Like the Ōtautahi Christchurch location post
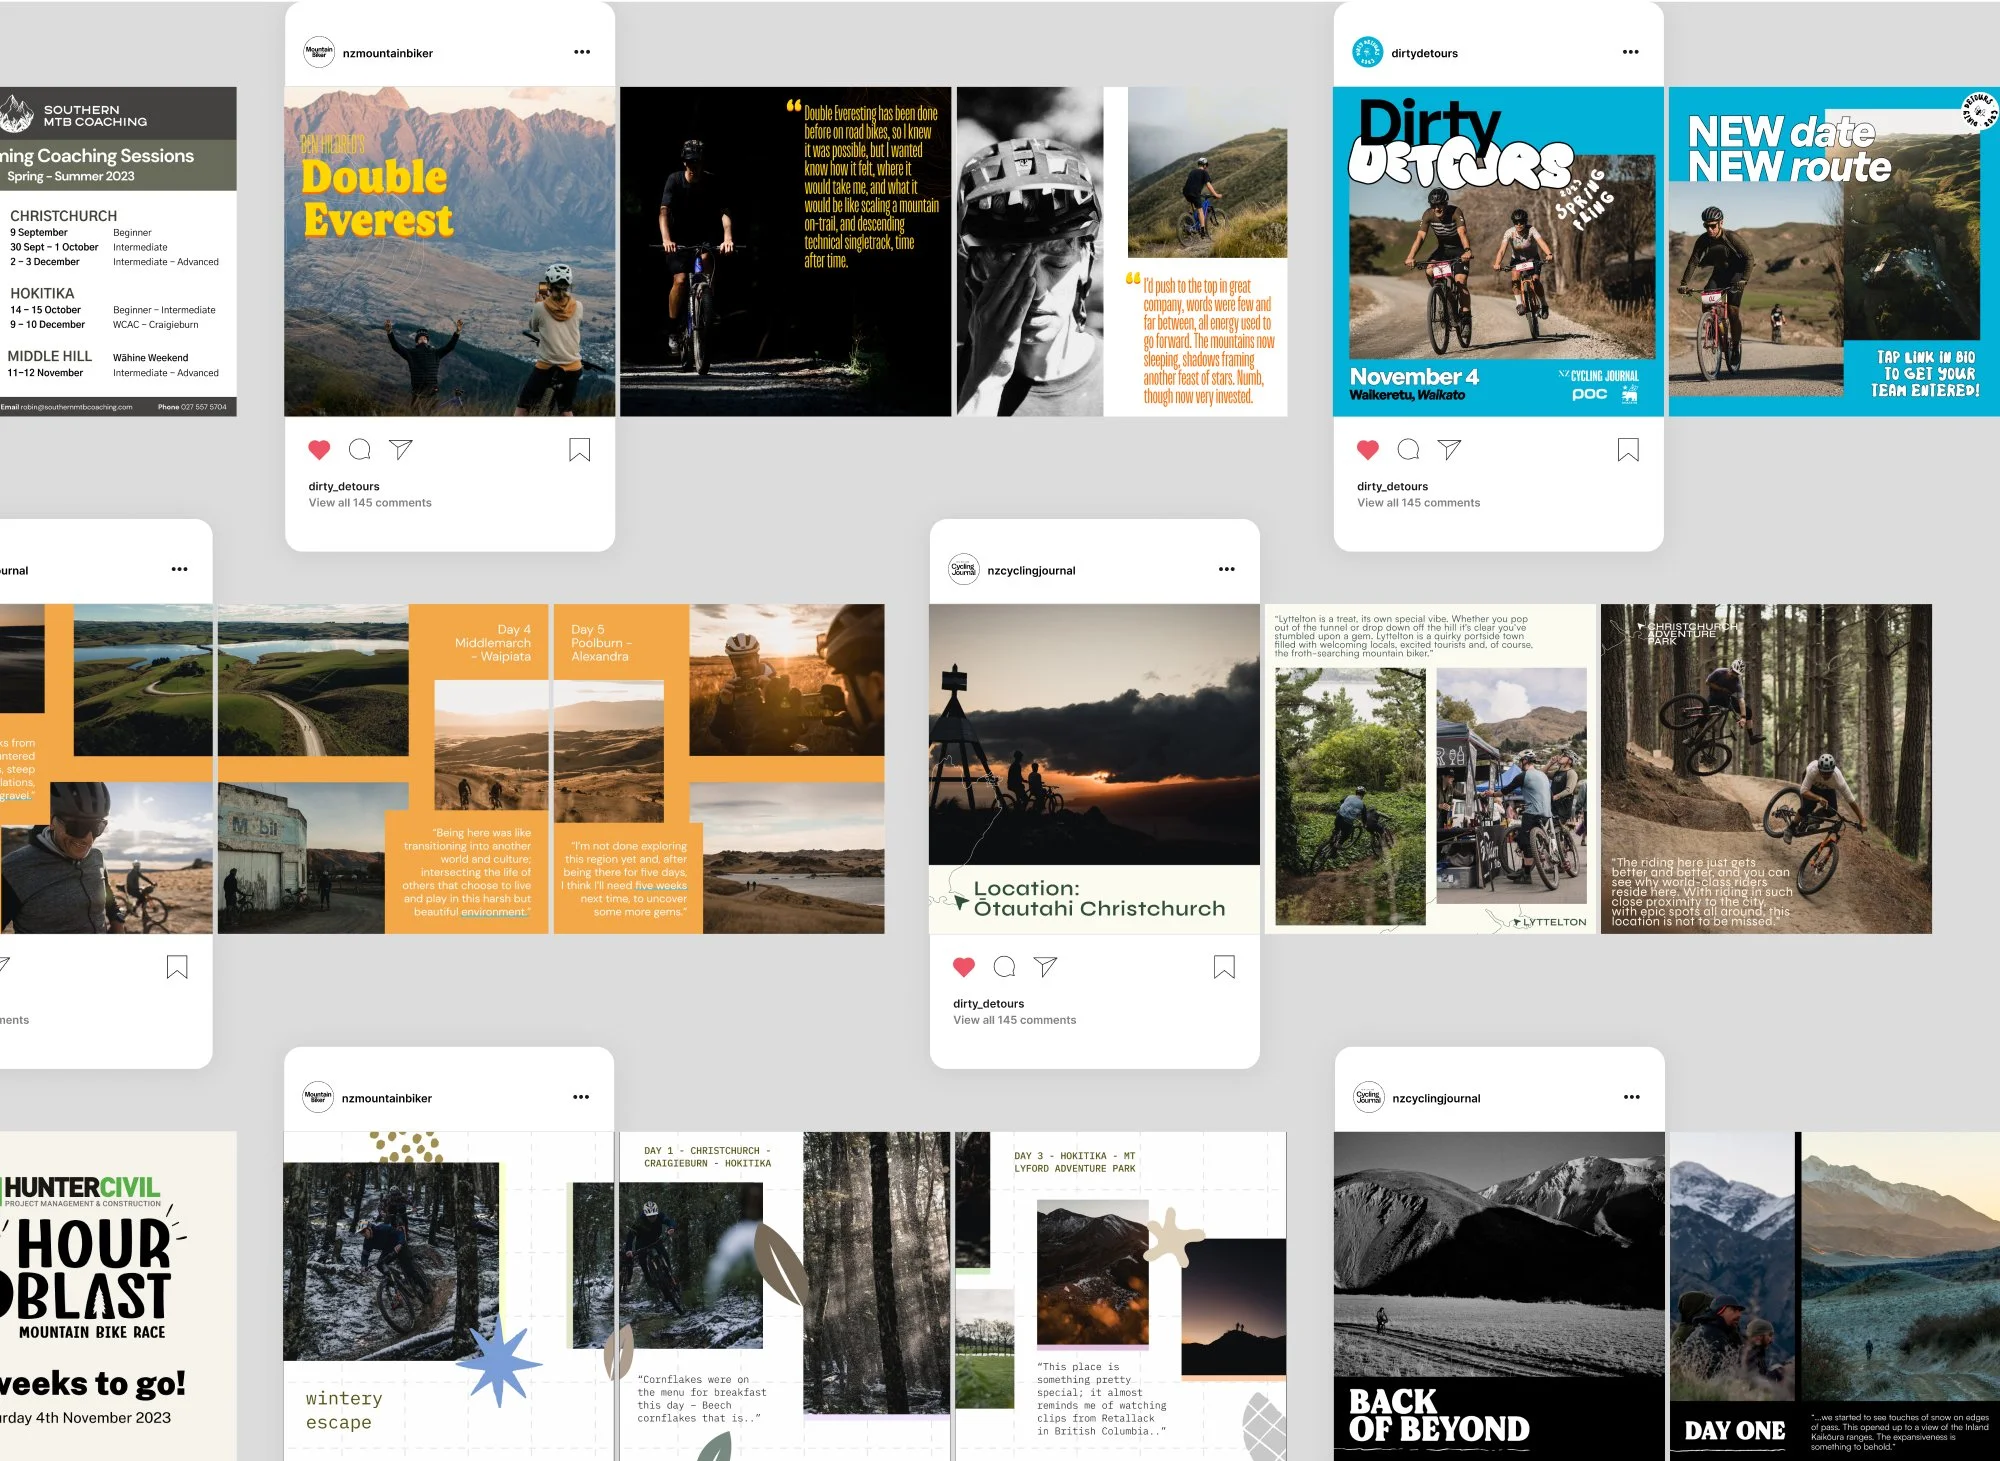2000x1461 pixels. 964,967
